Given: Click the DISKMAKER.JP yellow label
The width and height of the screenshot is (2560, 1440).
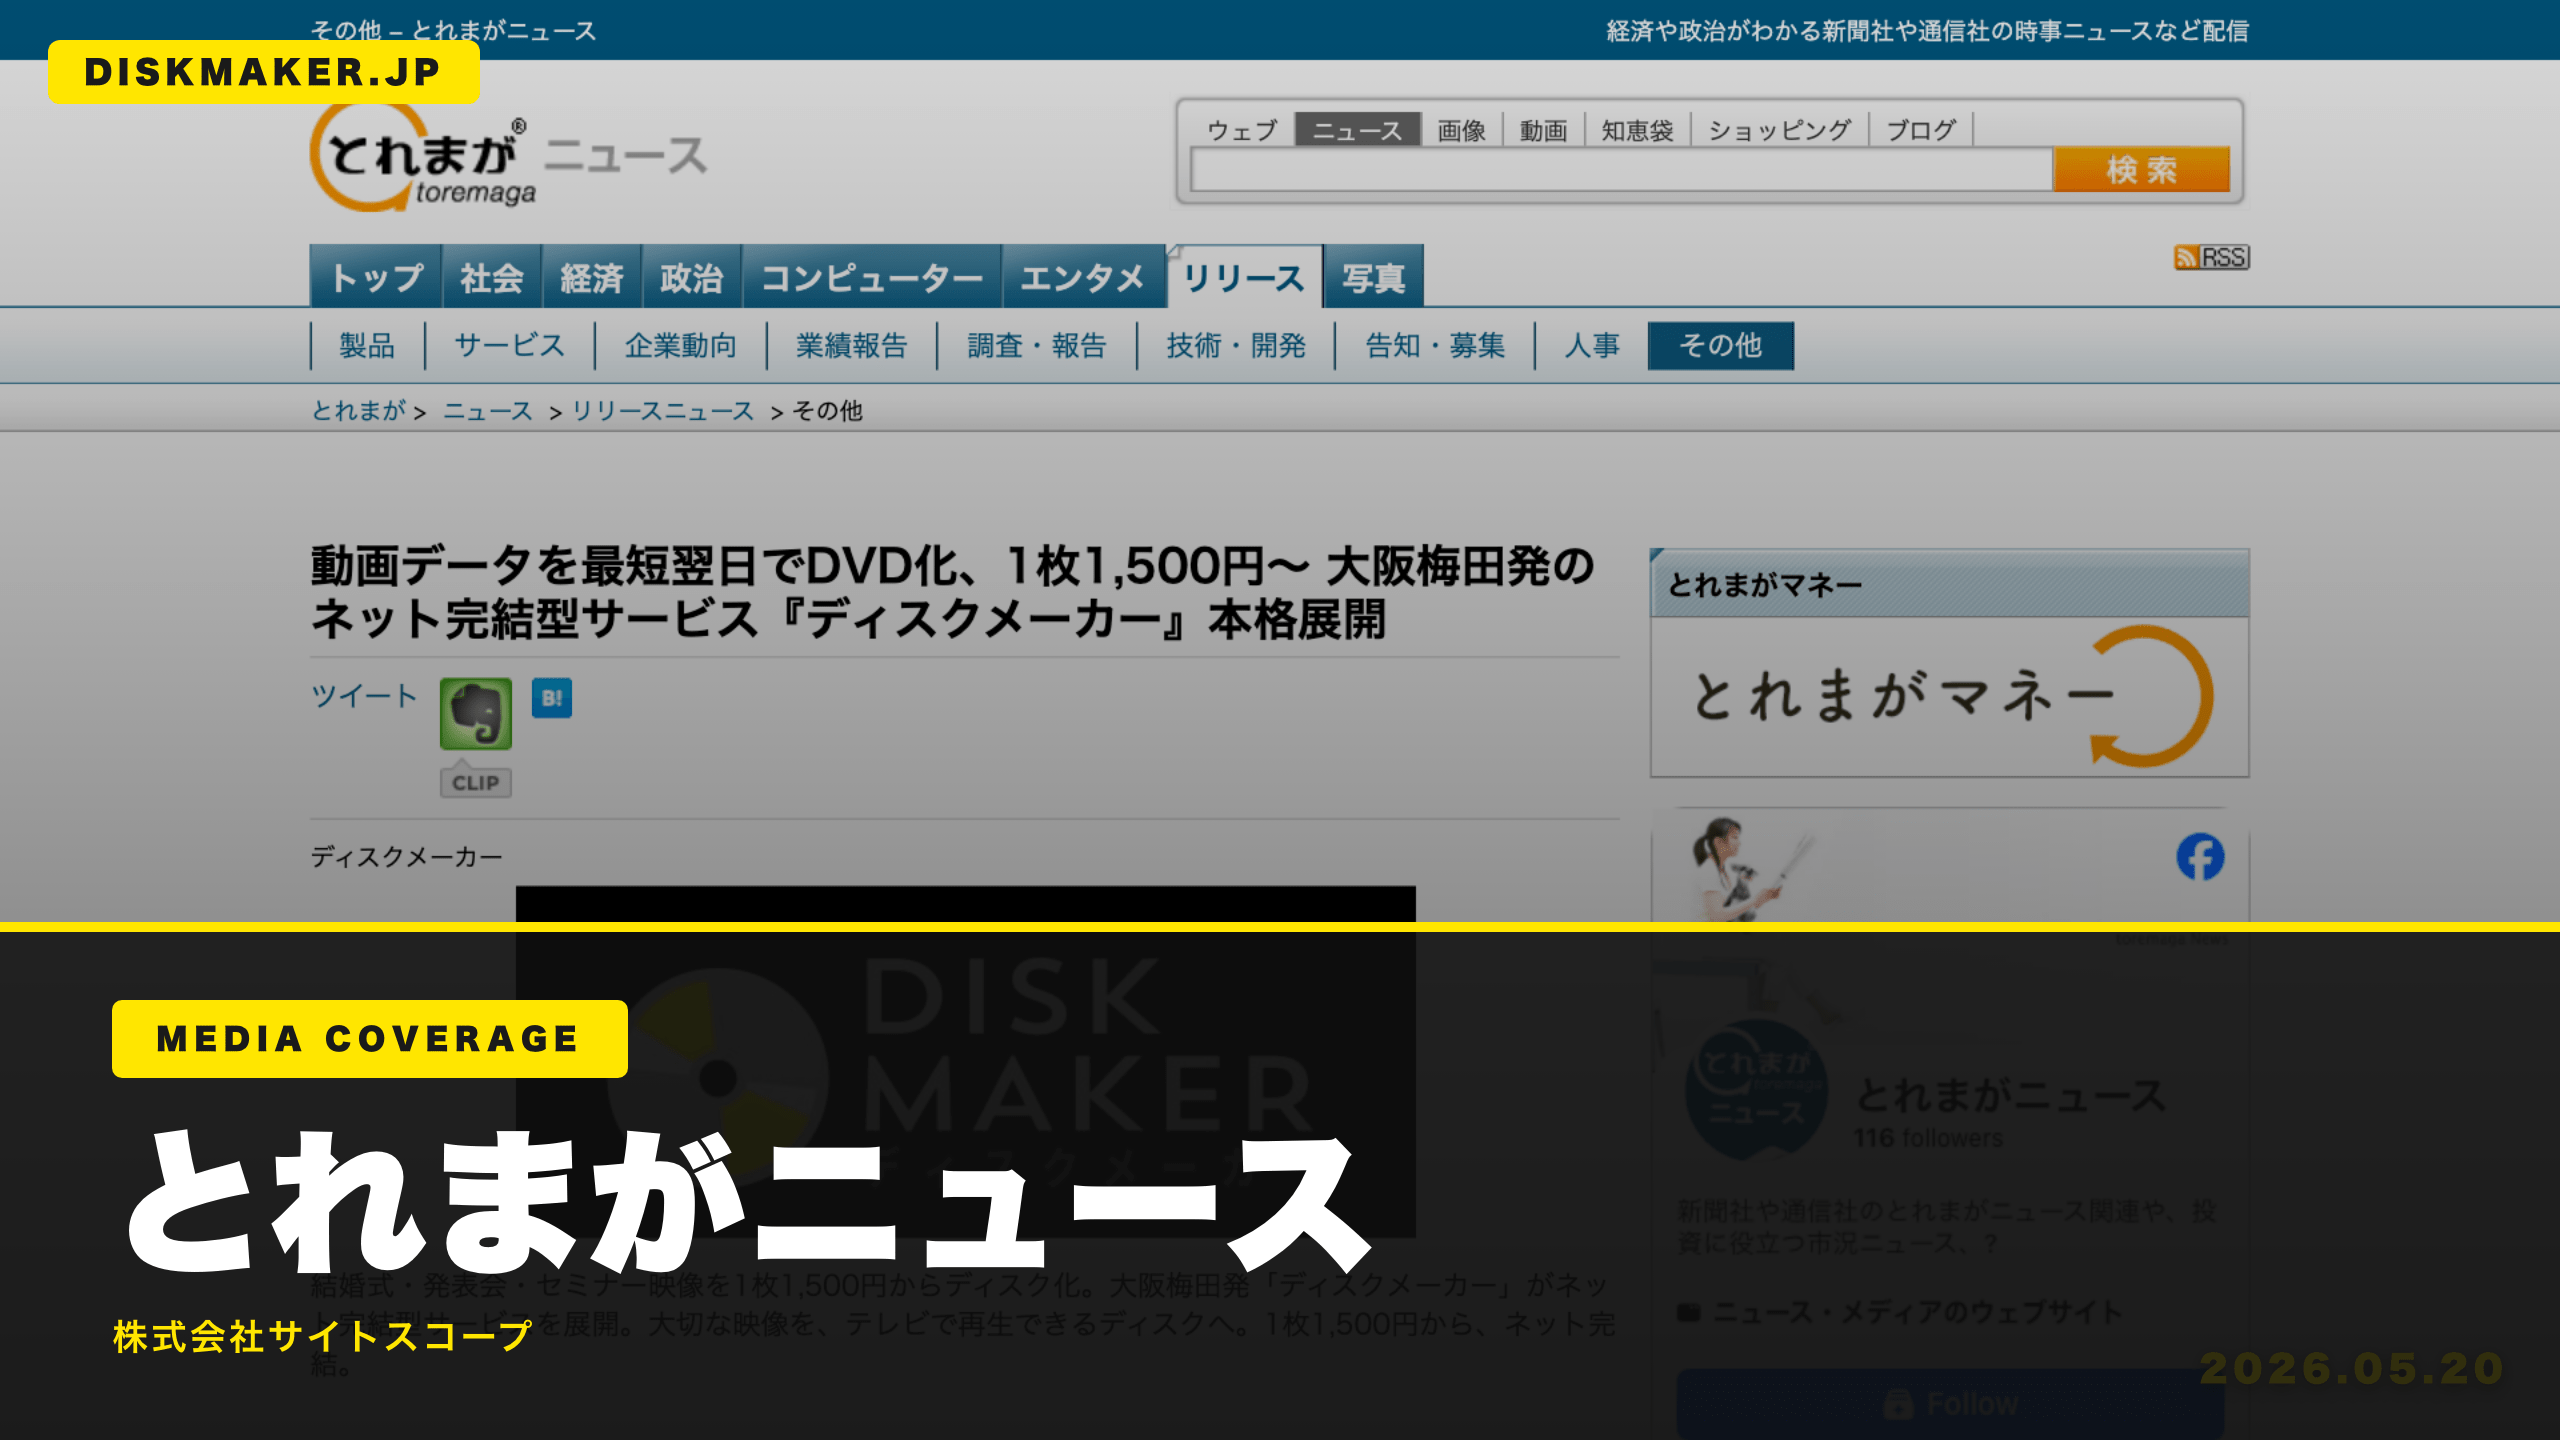Looking at the screenshot, I should click(x=264, y=72).
